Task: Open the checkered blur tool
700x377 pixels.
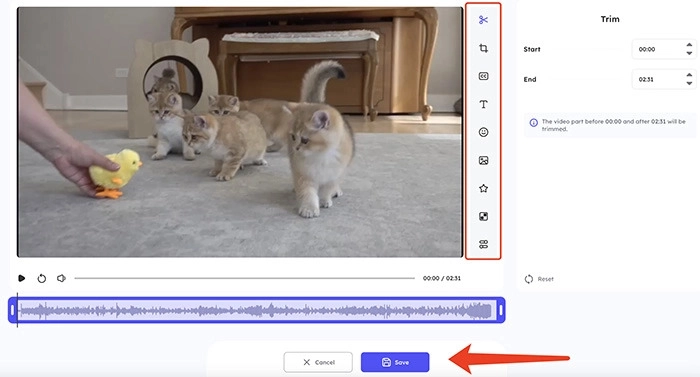Action: 483,217
